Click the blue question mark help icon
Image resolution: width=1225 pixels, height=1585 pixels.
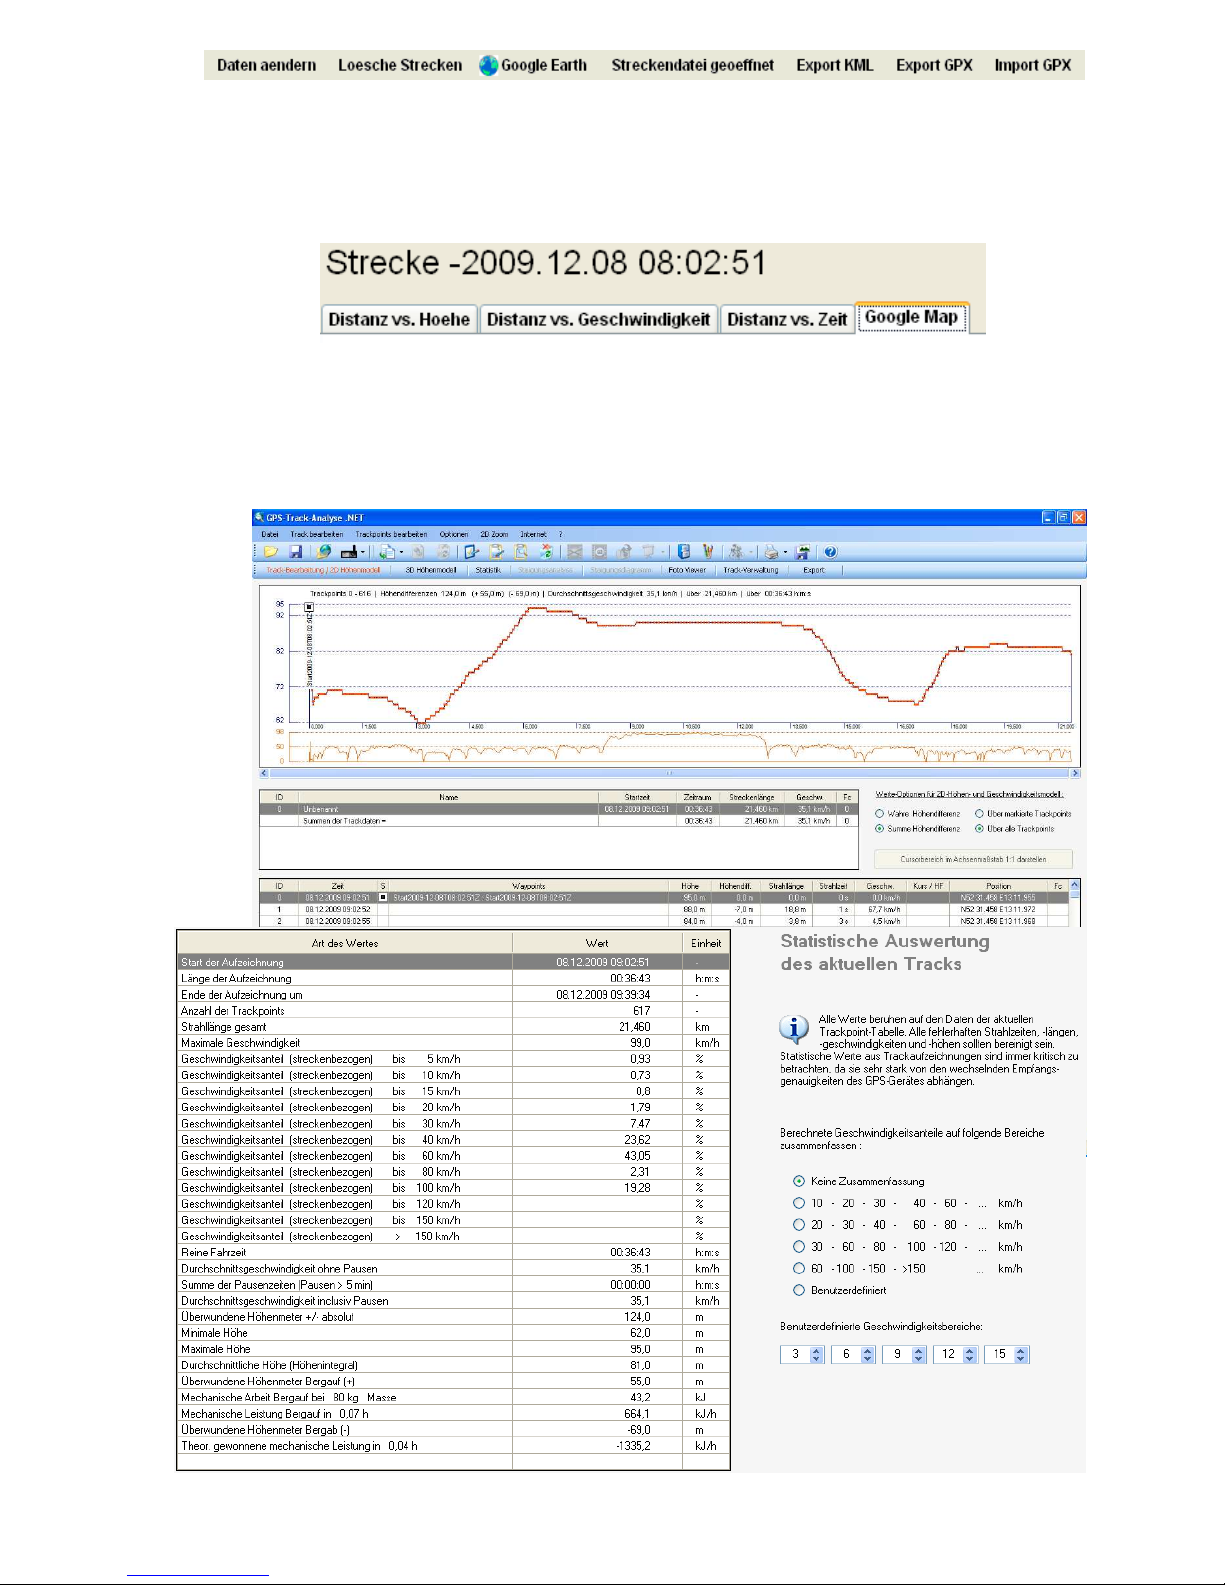click(830, 551)
